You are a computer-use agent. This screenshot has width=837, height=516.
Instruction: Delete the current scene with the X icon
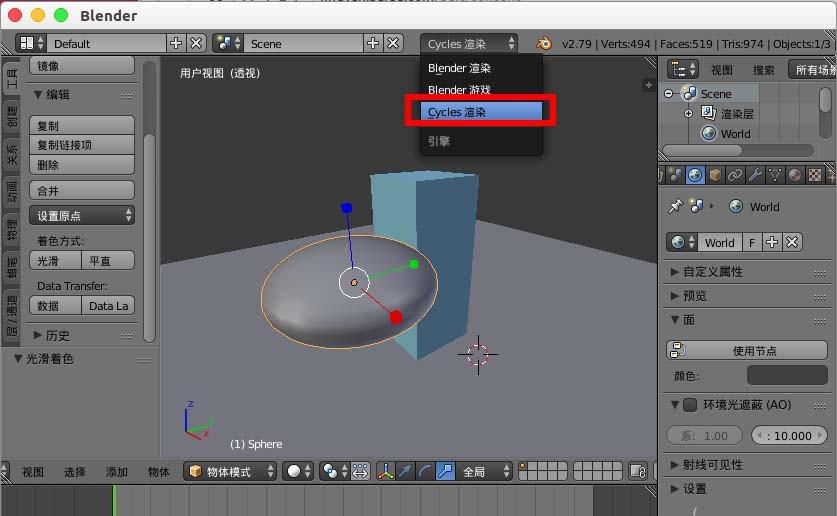(x=393, y=43)
